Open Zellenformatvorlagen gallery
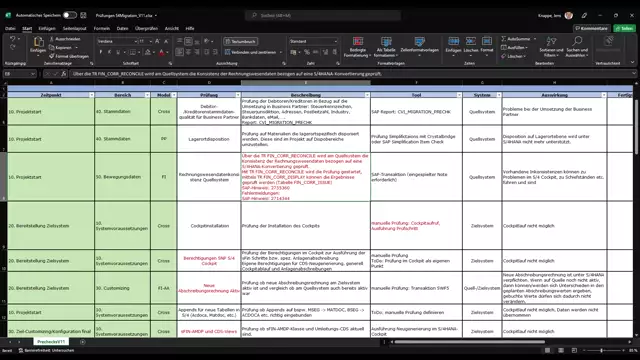This screenshot has width=640, height=360. coord(419,46)
